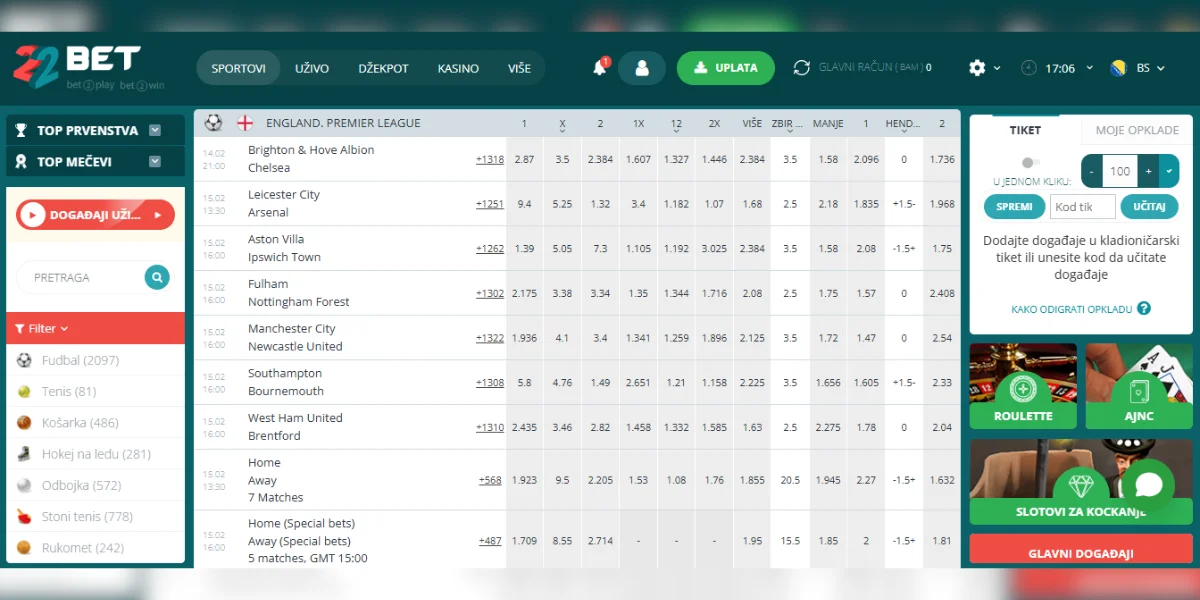Select the Fudbal sport icon
The image size is (1200, 600).
pos(22,360)
